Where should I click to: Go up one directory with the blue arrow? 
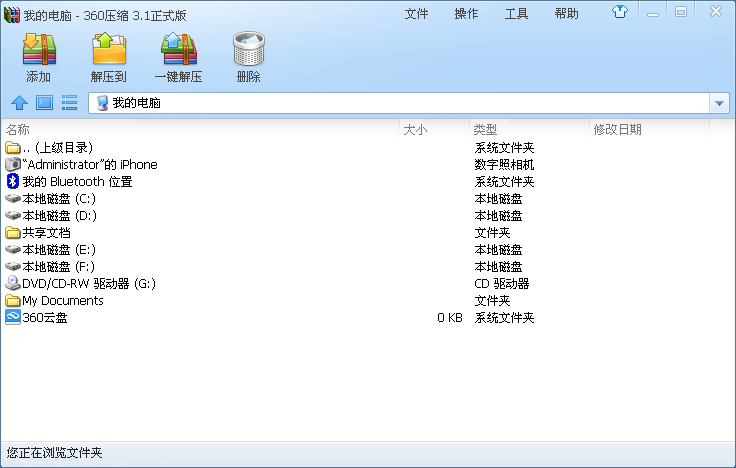click(x=18, y=102)
